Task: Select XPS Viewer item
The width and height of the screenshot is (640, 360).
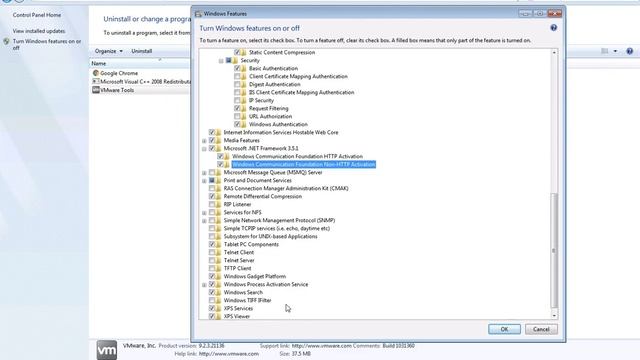Action: pos(237,316)
